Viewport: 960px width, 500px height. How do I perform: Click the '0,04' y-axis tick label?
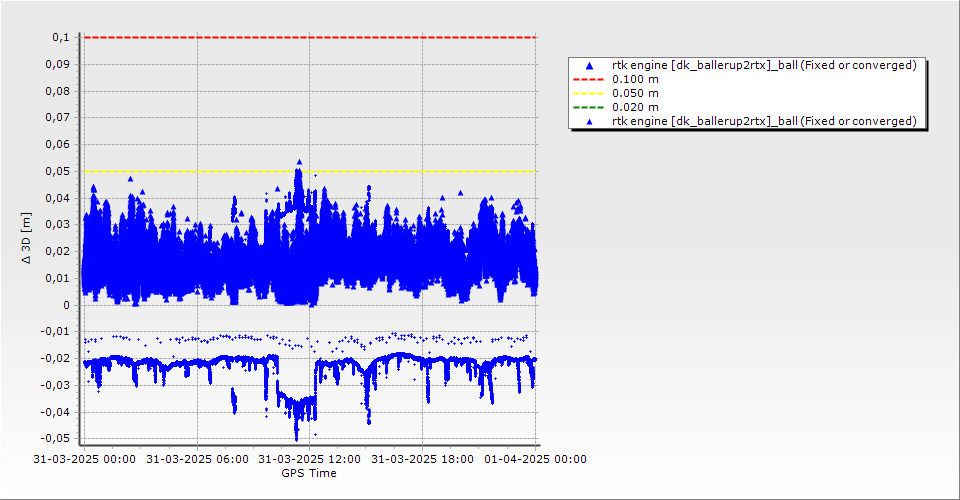pyautogui.click(x=58, y=198)
